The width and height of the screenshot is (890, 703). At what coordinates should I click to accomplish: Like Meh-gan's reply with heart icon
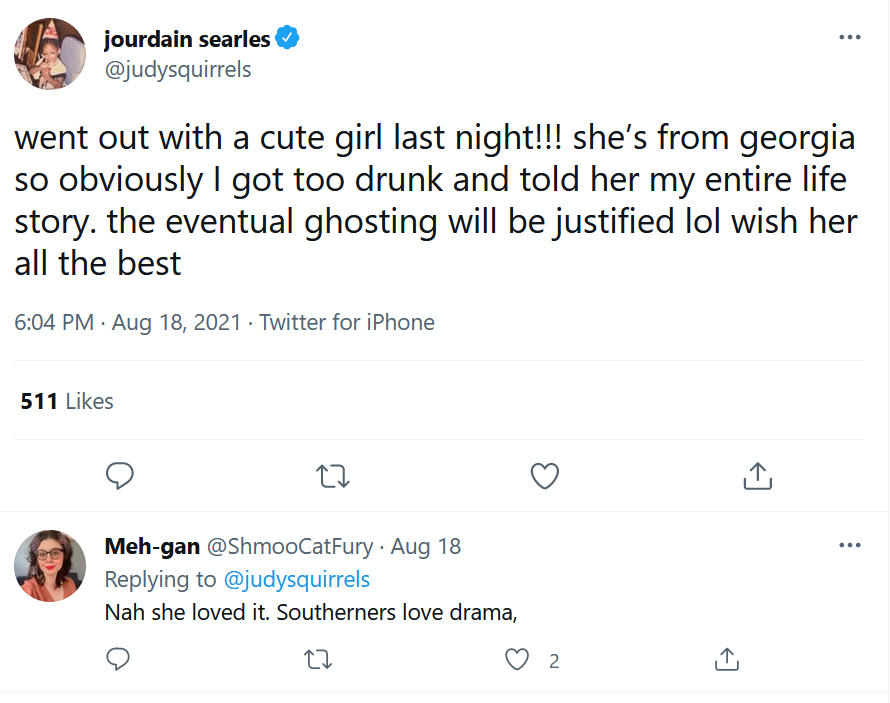point(517,659)
